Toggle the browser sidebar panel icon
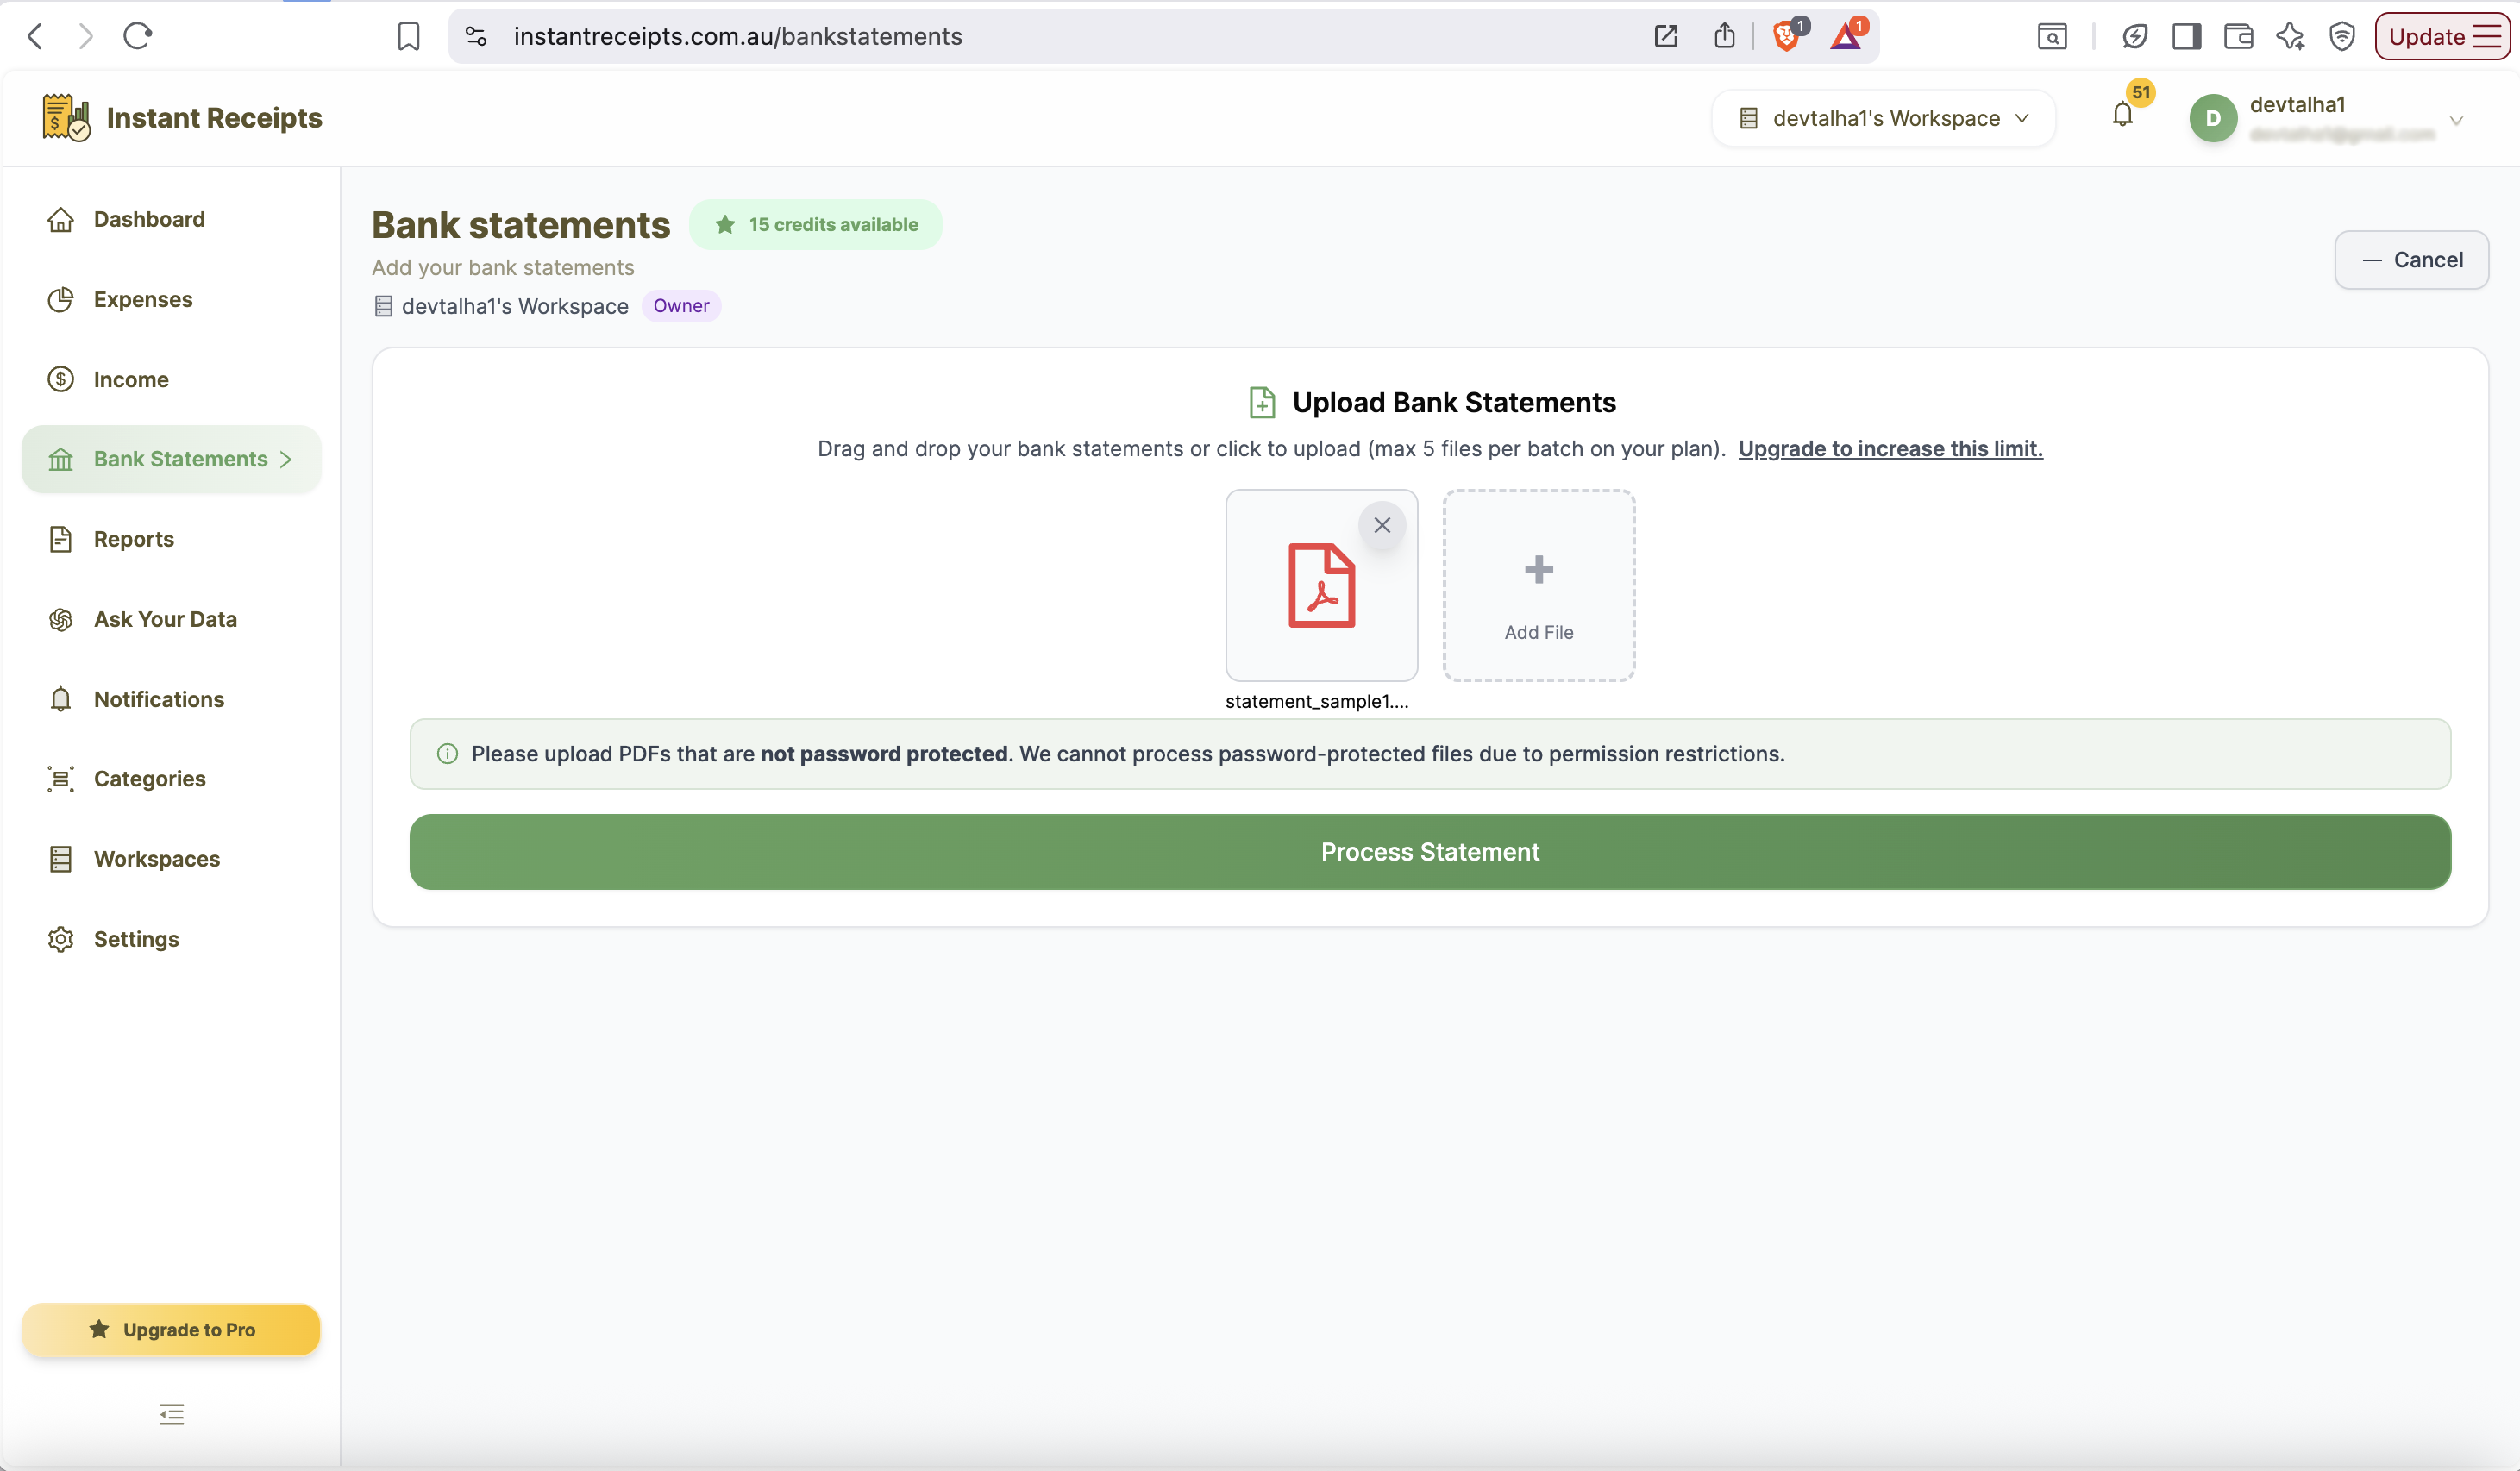2520x1471 pixels. [x=2186, y=37]
